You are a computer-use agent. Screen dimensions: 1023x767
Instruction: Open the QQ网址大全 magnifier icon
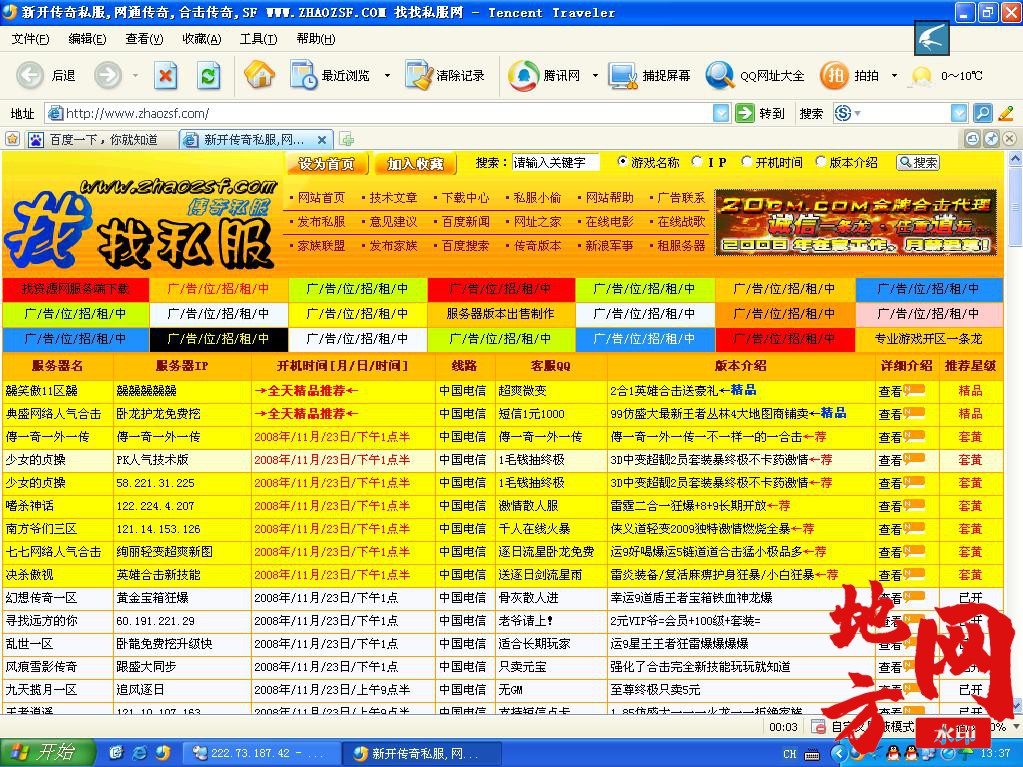(720, 75)
